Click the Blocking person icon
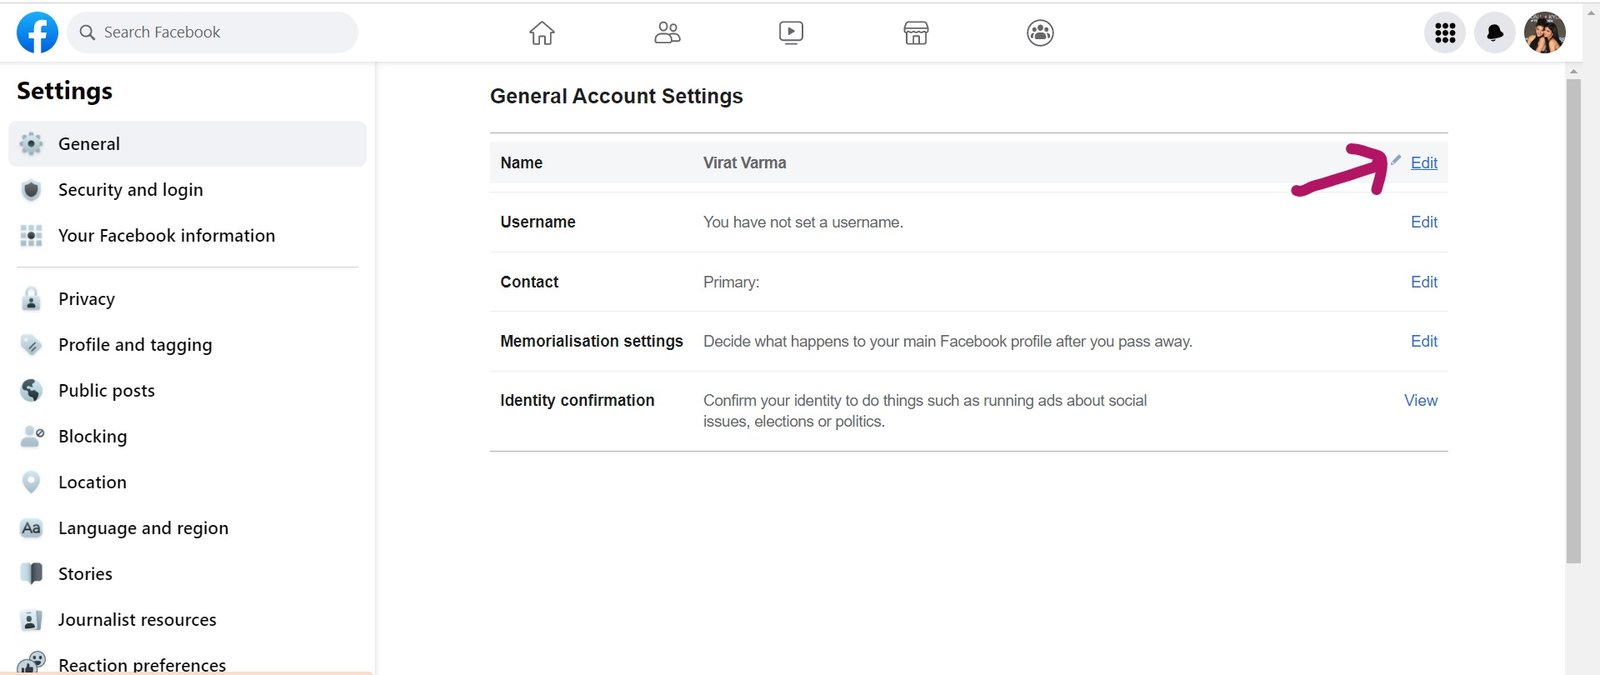This screenshot has width=1600, height=675. pos(32,436)
